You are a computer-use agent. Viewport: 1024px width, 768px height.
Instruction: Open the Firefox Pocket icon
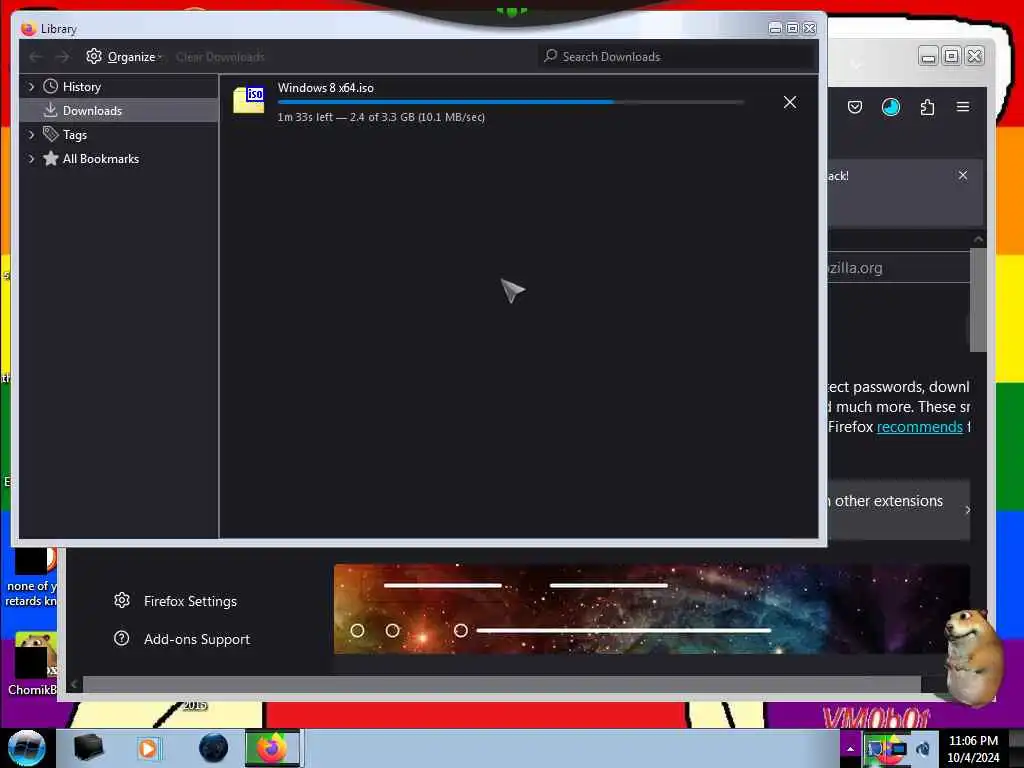(855, 107)
